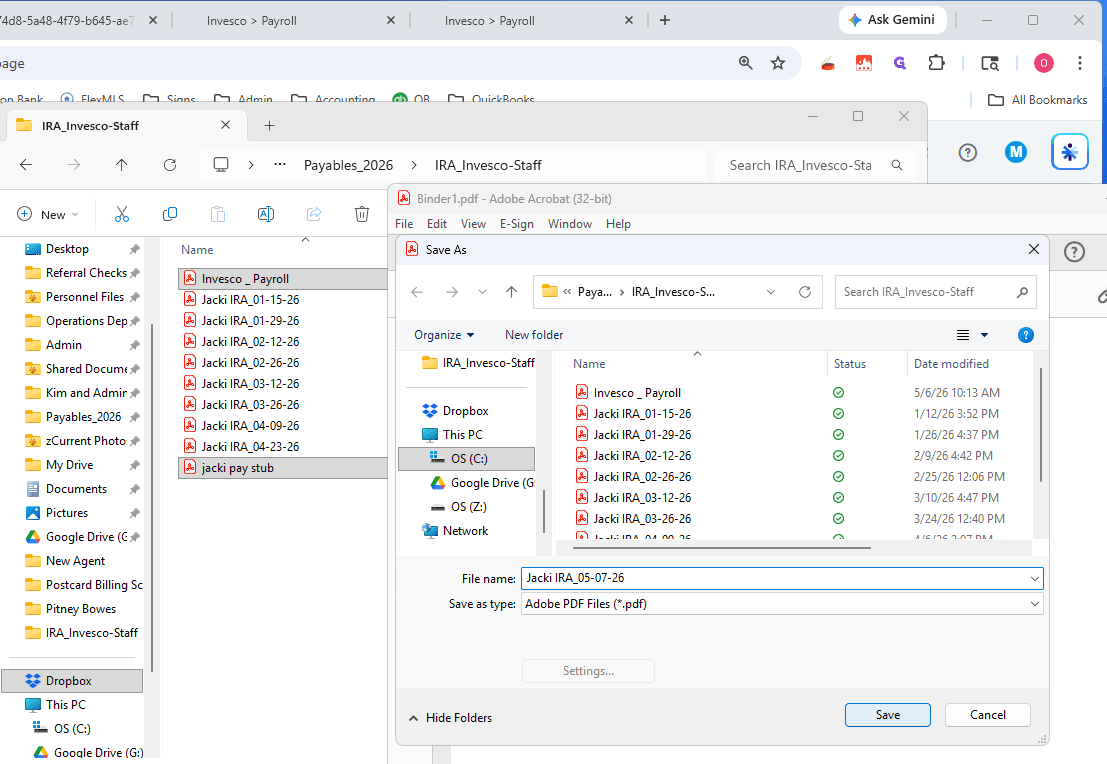Click the Cut scissors icon in File Explorer

122,214
